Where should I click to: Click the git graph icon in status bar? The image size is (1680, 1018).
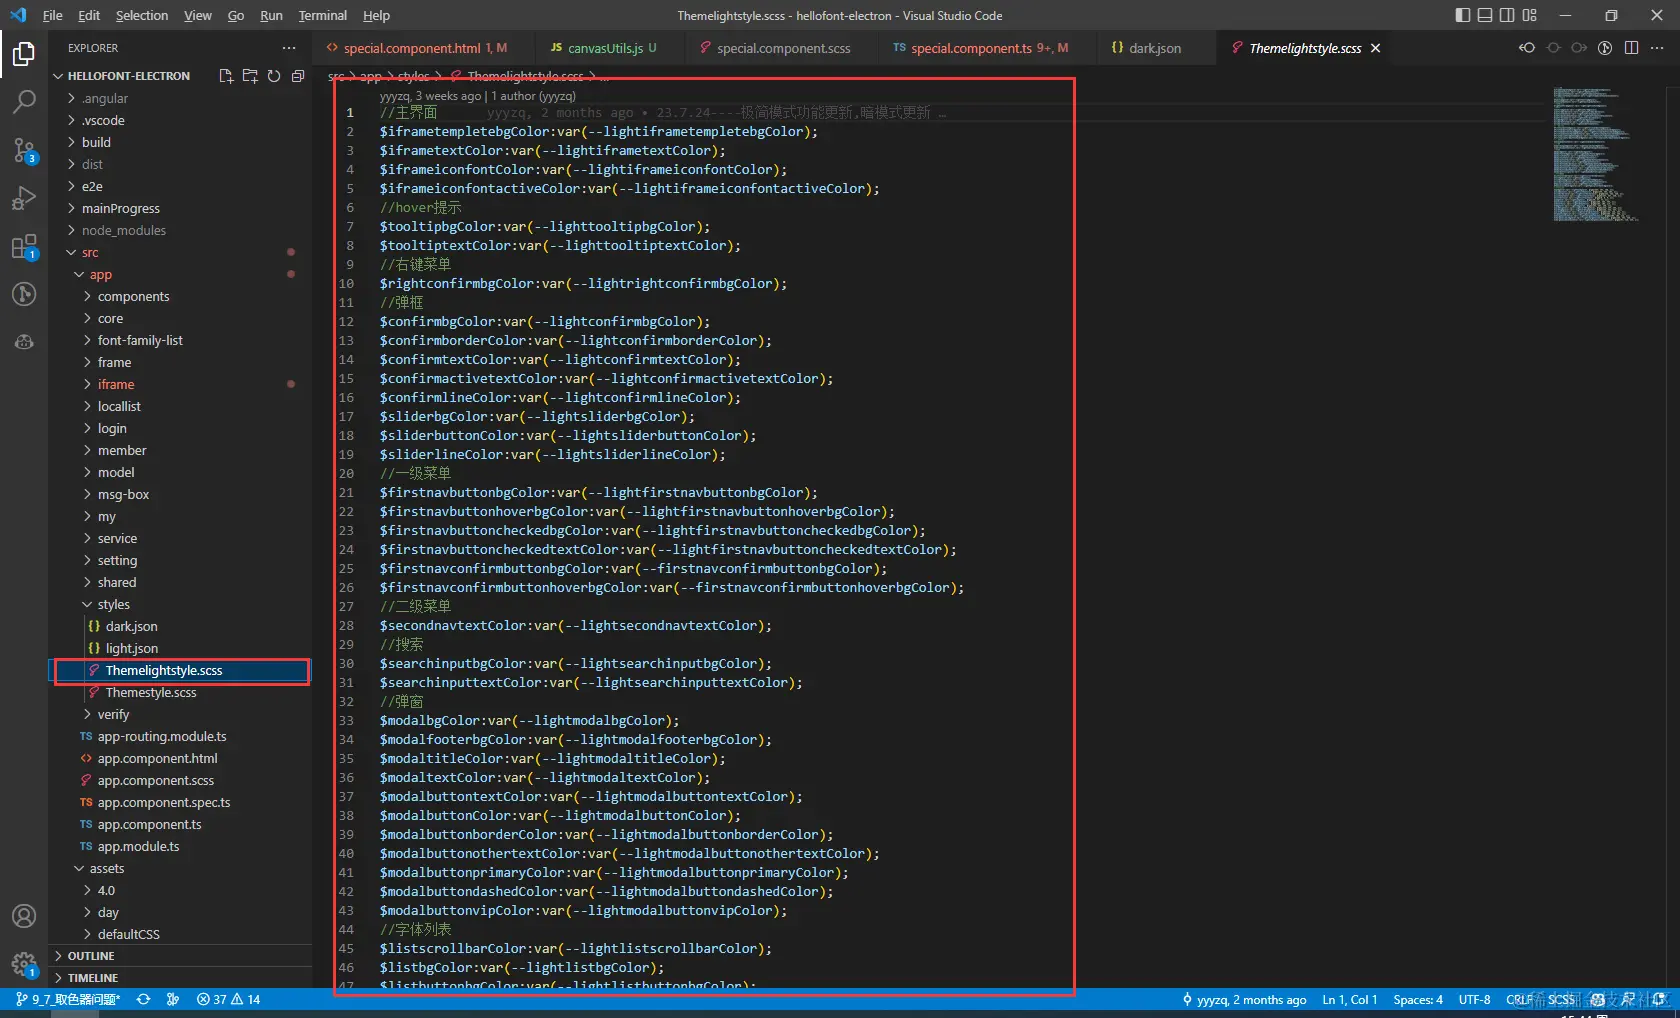173,999
